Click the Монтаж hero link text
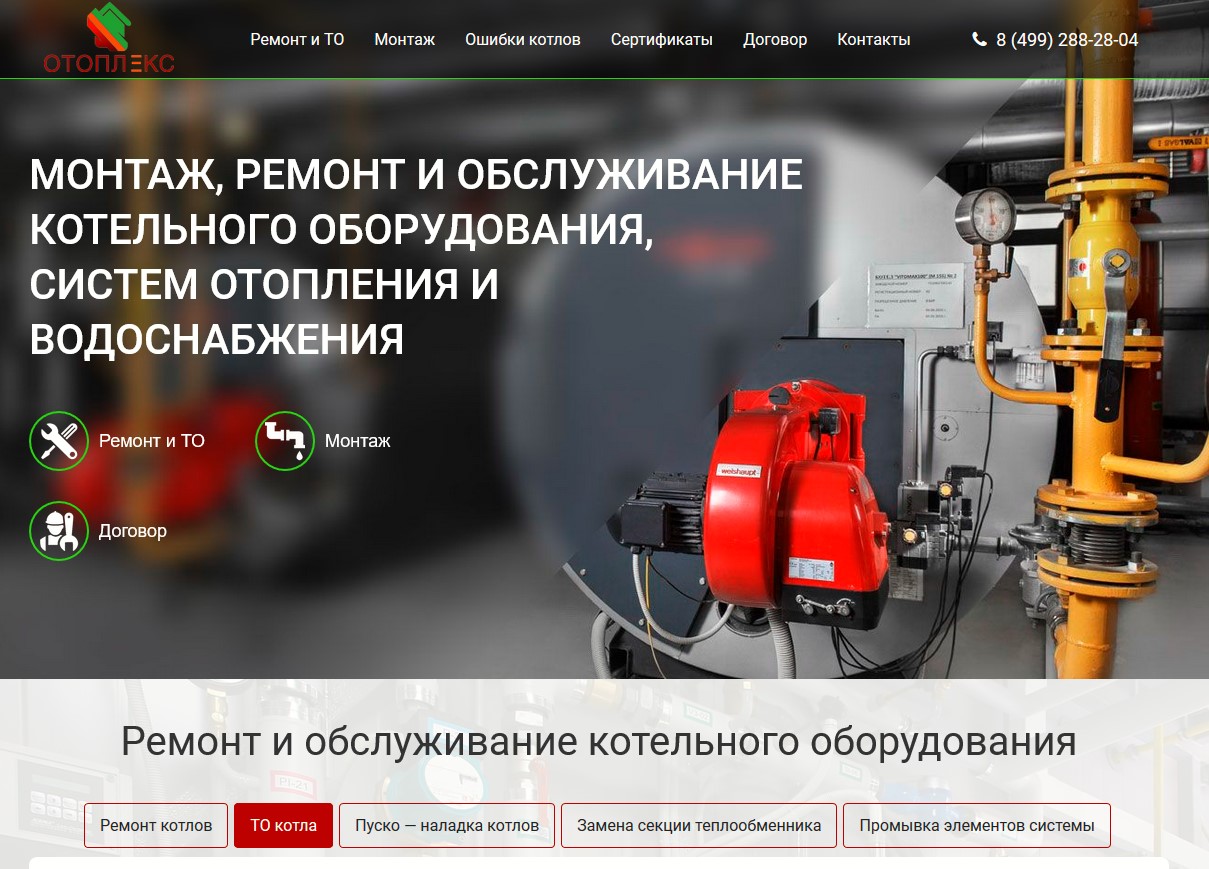The image size is (1209, 869). (358, 441)
